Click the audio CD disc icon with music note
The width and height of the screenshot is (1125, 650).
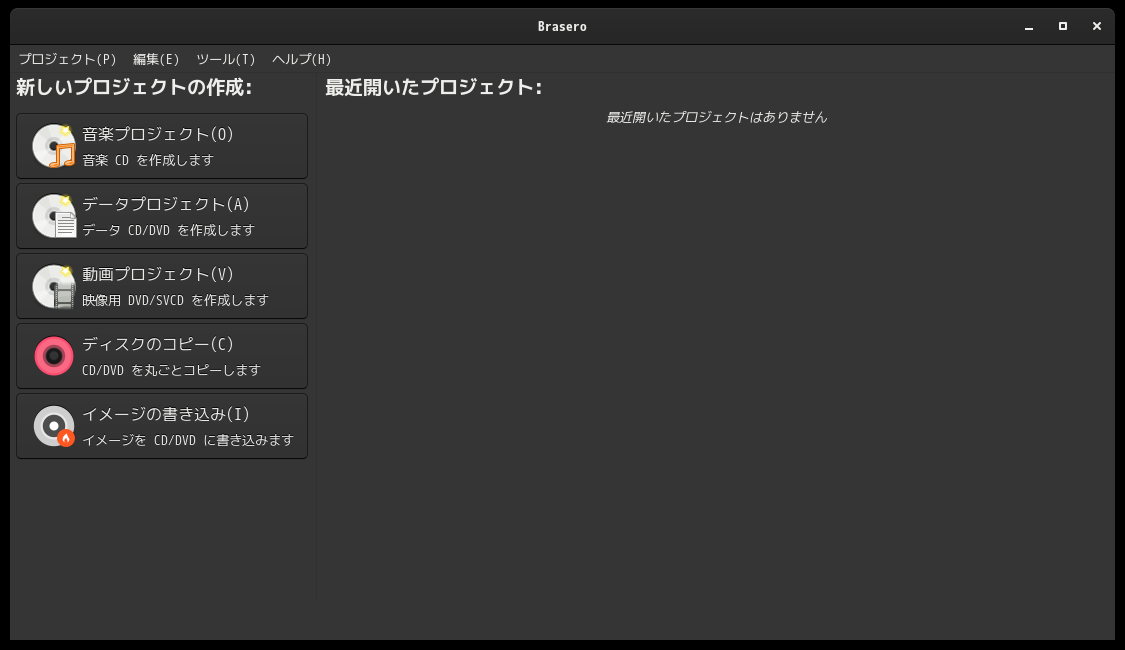click(54, 146)
